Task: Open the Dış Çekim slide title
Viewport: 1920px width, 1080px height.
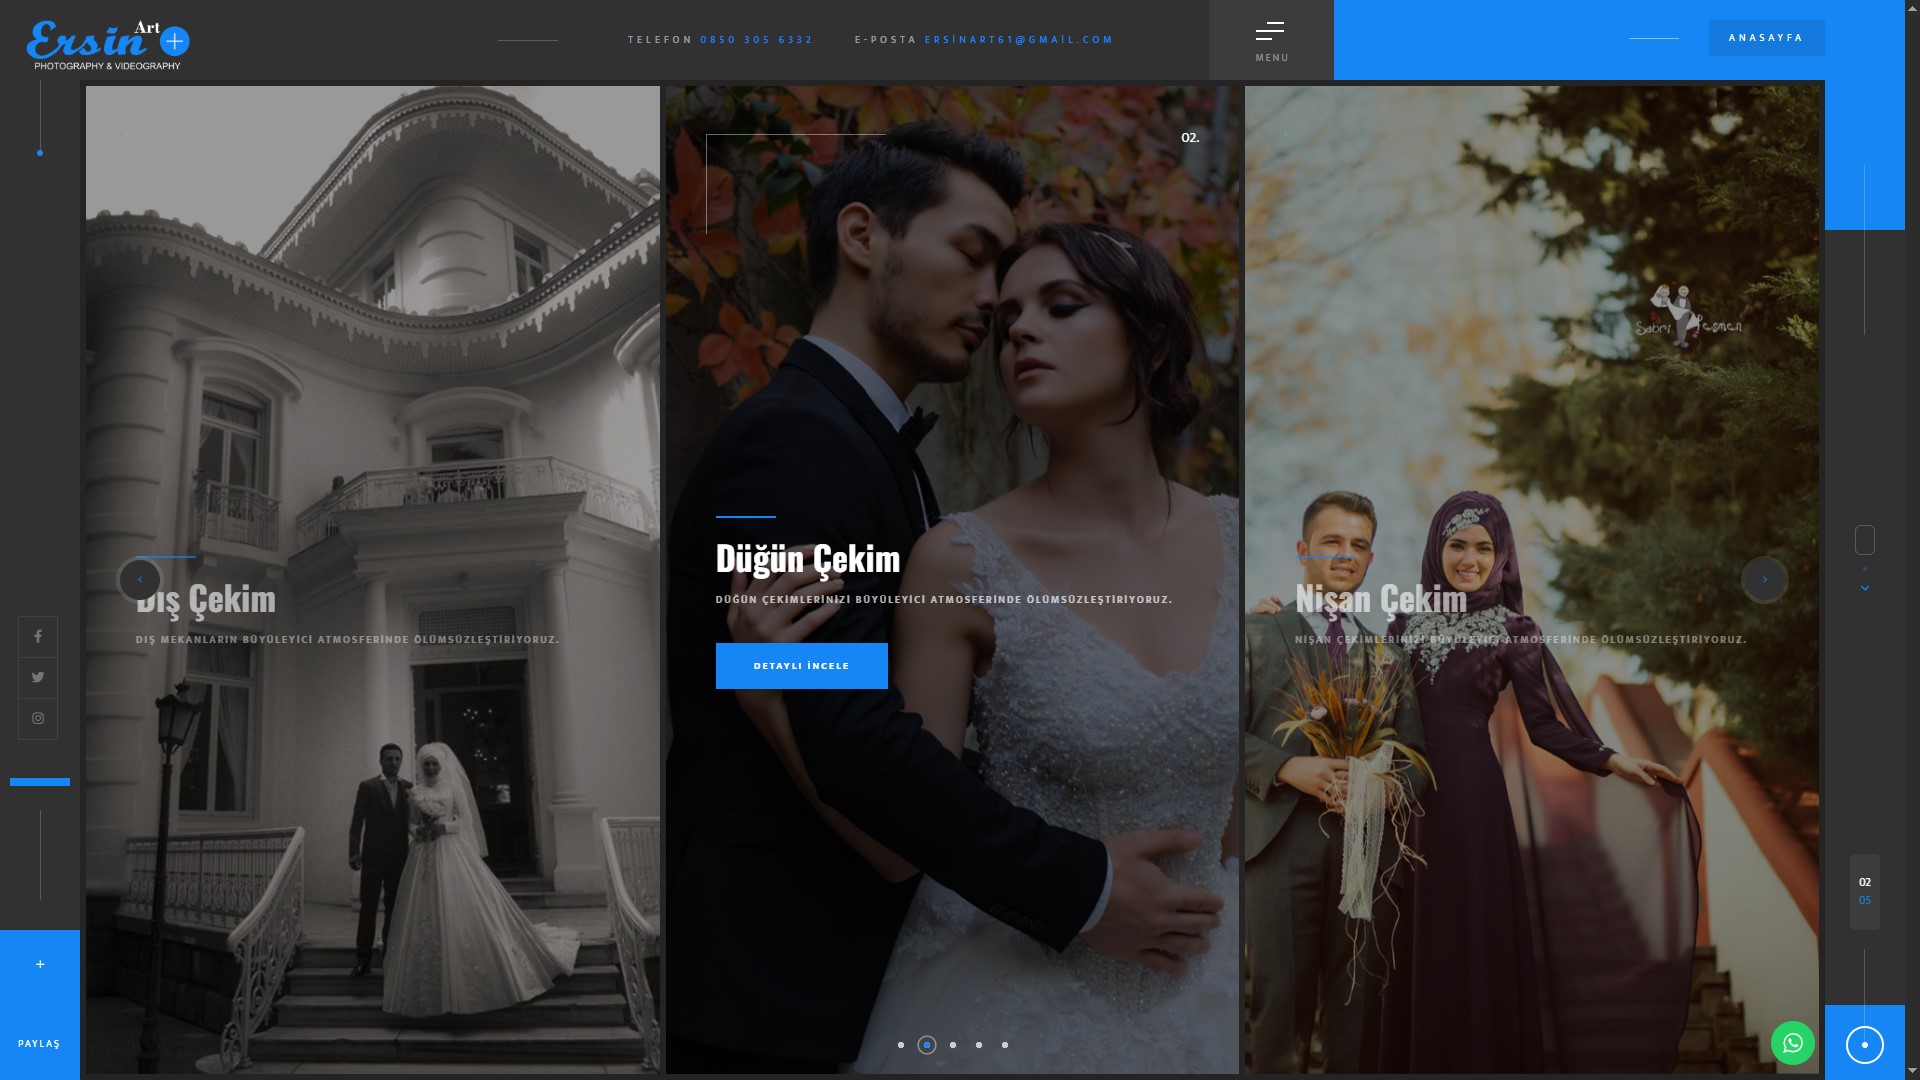Action: click(206, 599)
